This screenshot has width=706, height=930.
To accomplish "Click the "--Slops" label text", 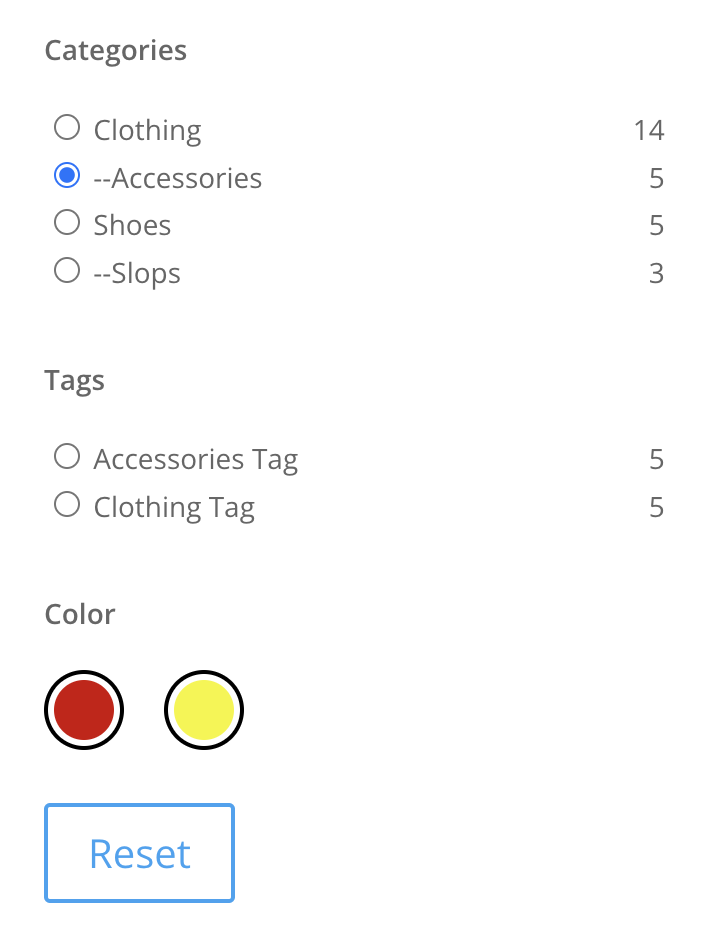I will tap(137, 273).
